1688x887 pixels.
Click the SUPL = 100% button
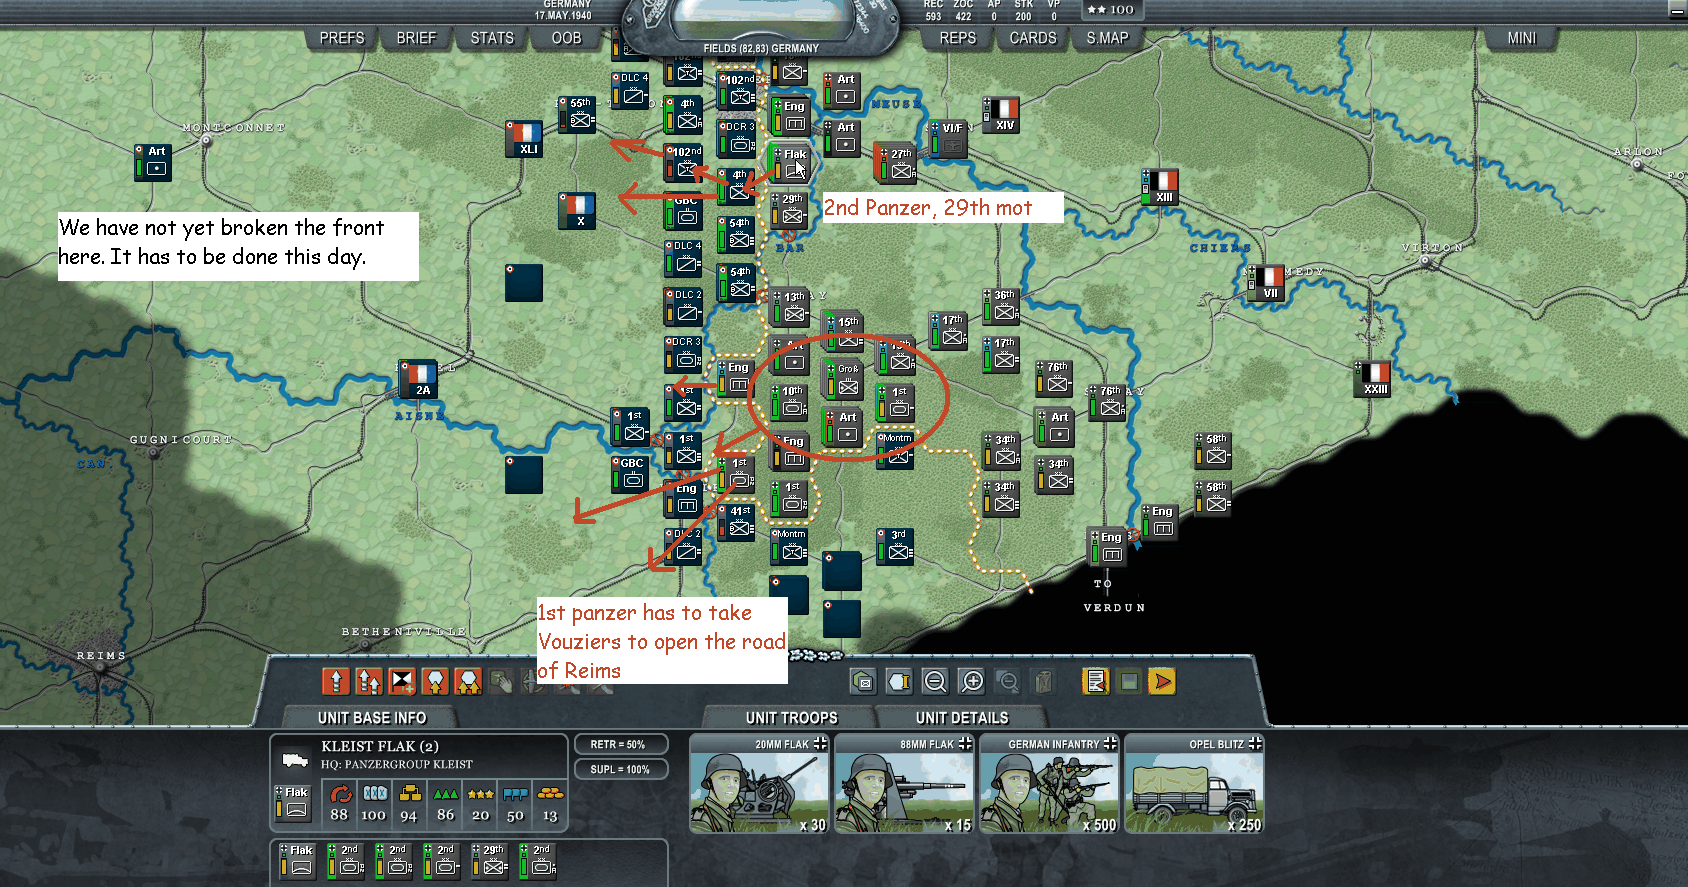619,769
